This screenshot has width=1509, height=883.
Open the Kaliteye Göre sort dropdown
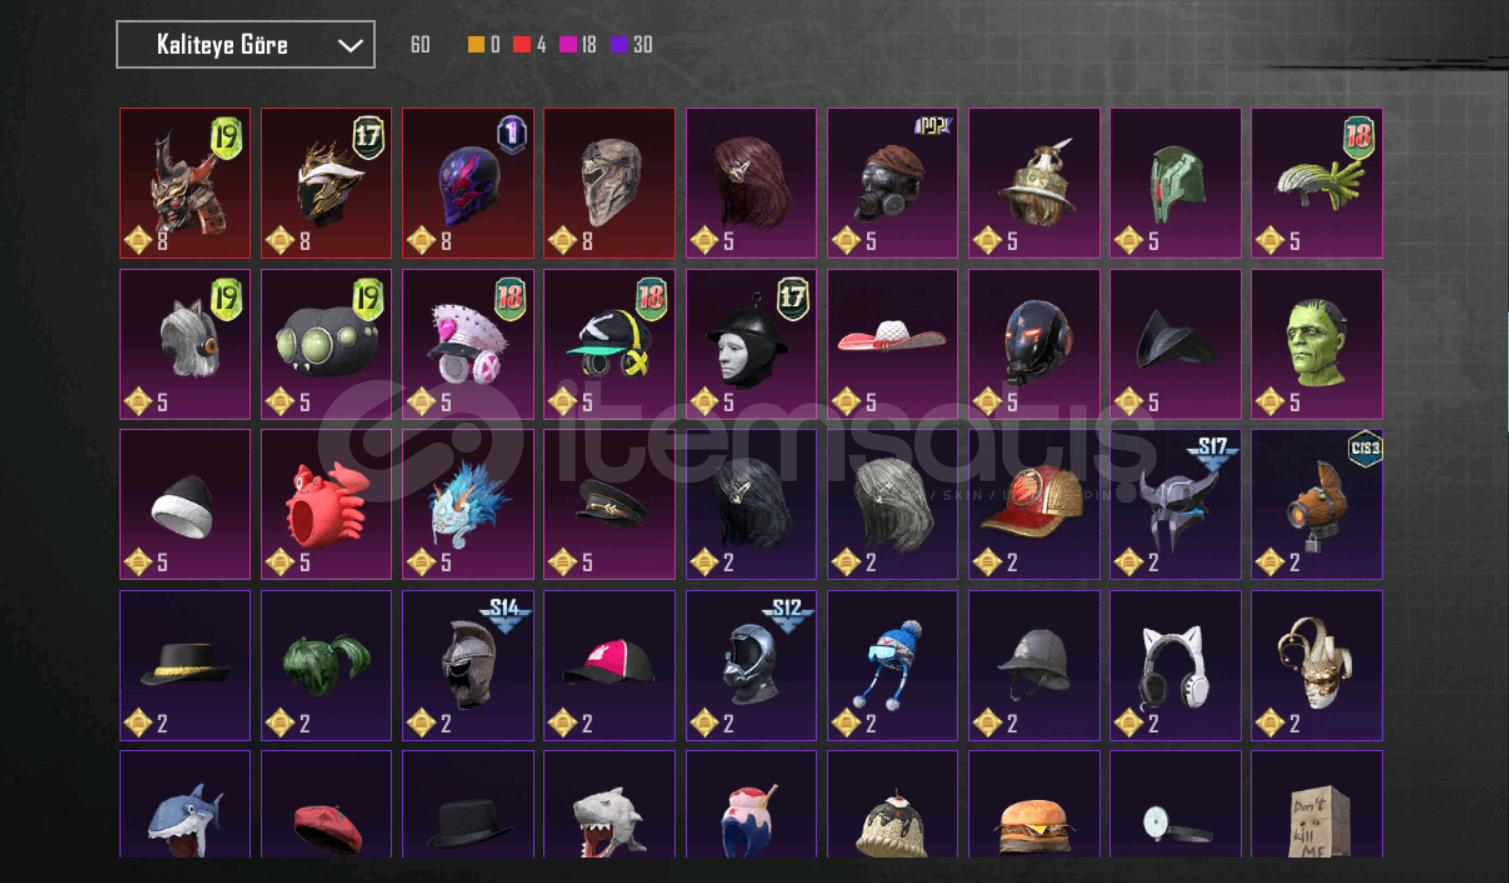(x=245, y=45)
